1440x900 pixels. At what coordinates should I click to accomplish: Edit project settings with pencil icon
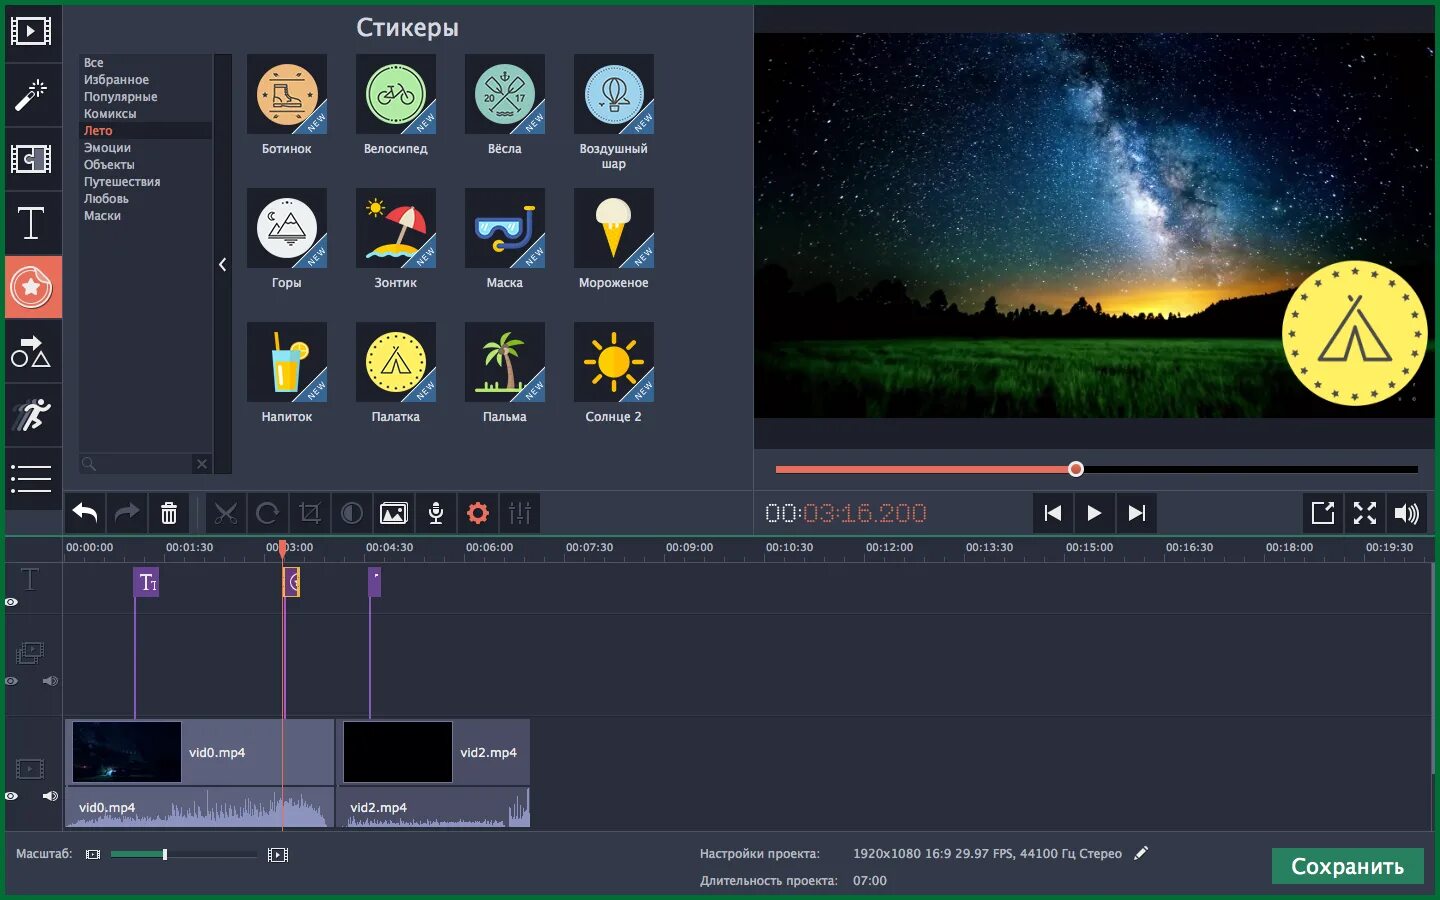[1141, 853]
